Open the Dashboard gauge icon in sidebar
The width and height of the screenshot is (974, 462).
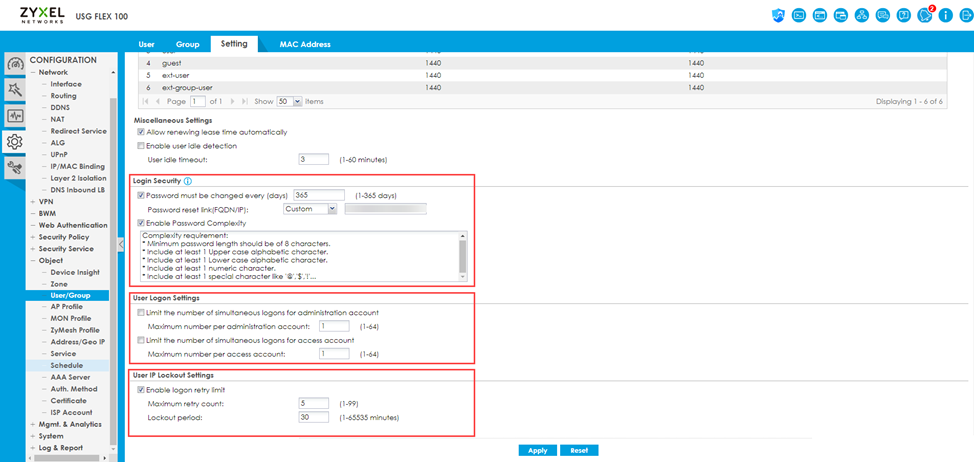15,65
